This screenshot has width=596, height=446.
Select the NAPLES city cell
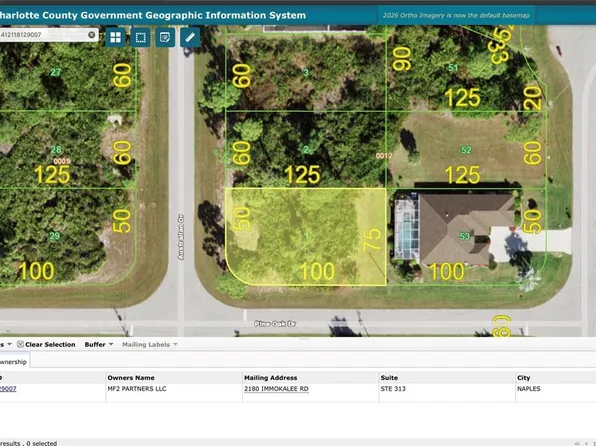point(528,389)
